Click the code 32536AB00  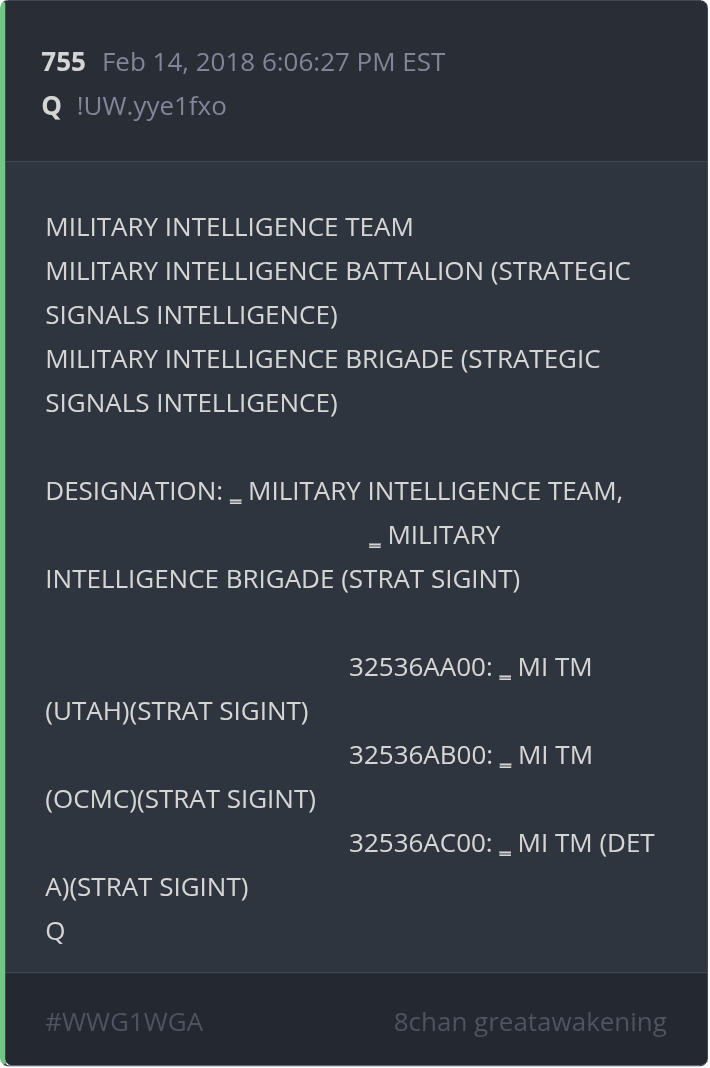click(420, 755)
